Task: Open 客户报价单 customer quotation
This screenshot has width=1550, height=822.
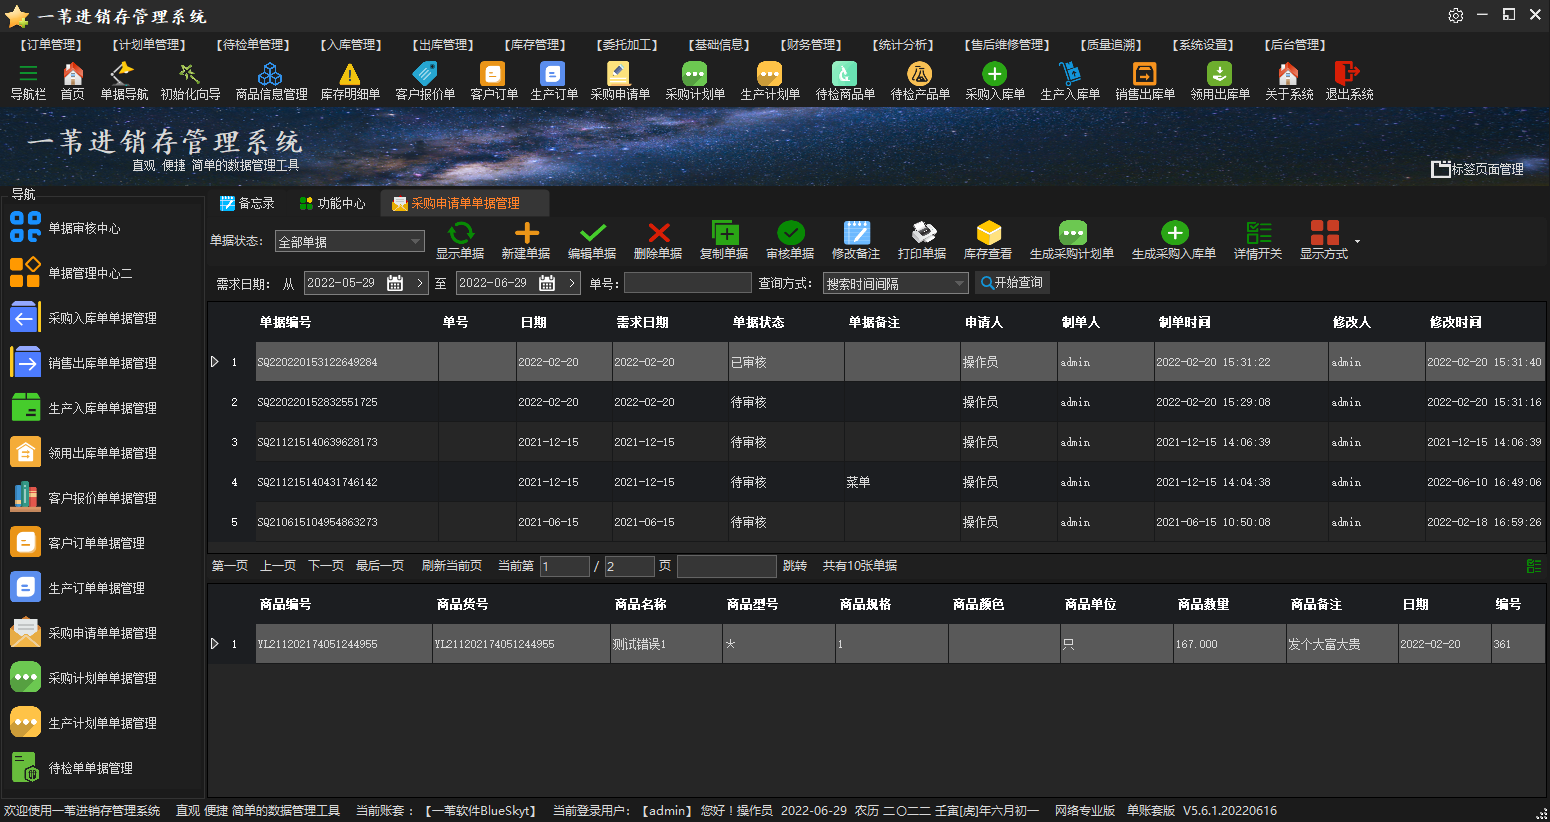Action: (x=425, y=81)
